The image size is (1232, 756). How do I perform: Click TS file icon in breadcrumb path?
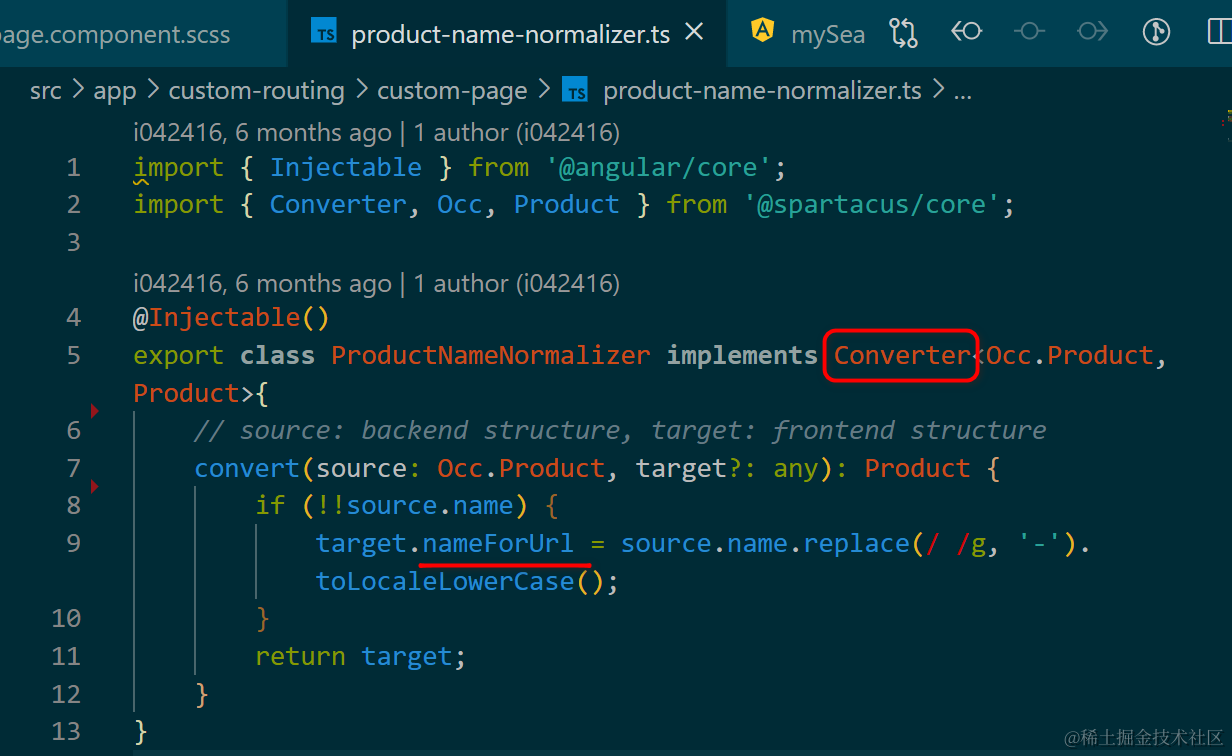[575, 91]
